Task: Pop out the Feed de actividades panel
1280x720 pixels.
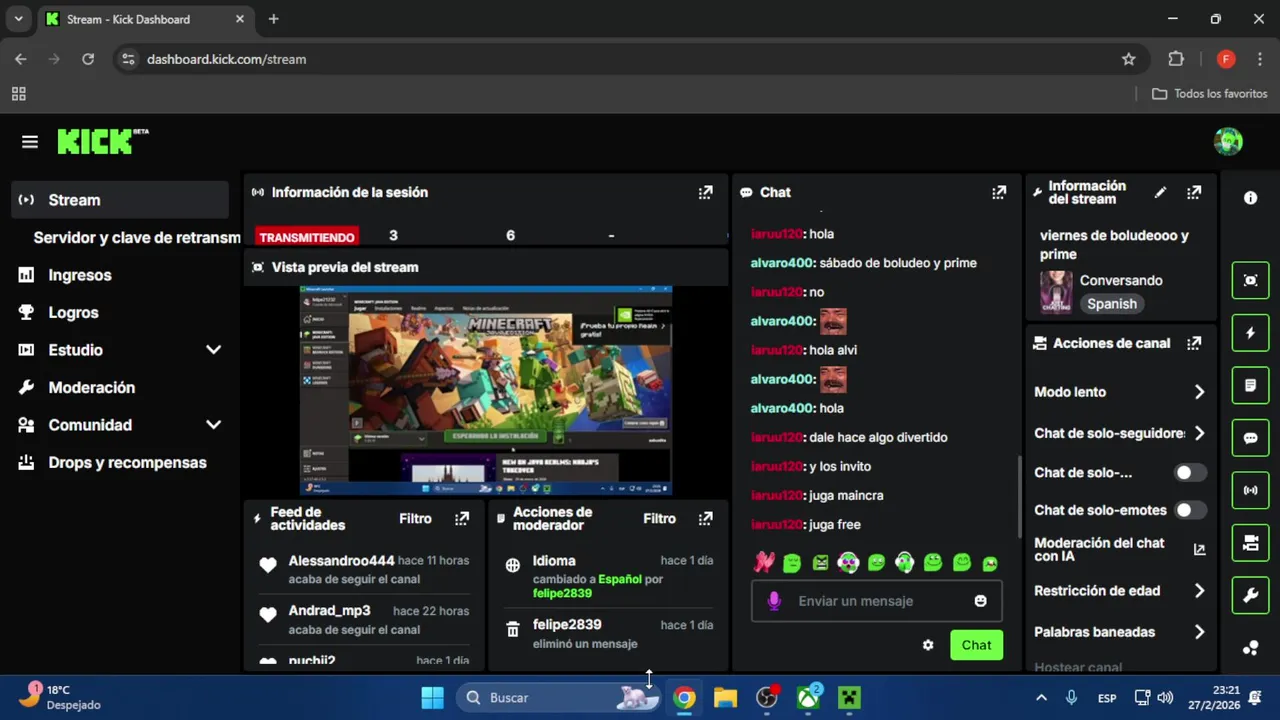Action: pos(461,518)
